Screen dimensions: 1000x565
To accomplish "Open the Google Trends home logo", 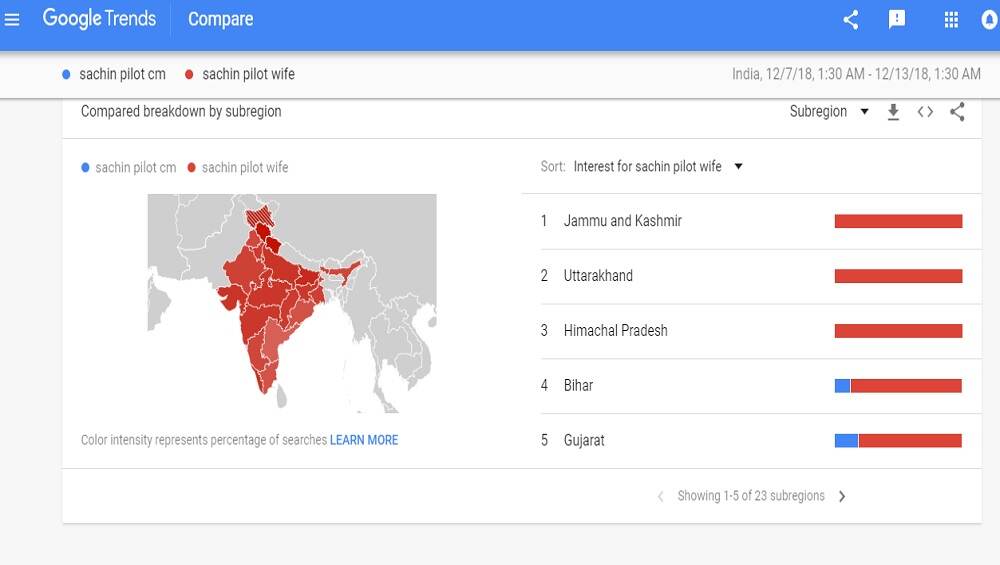I will 99,18.
